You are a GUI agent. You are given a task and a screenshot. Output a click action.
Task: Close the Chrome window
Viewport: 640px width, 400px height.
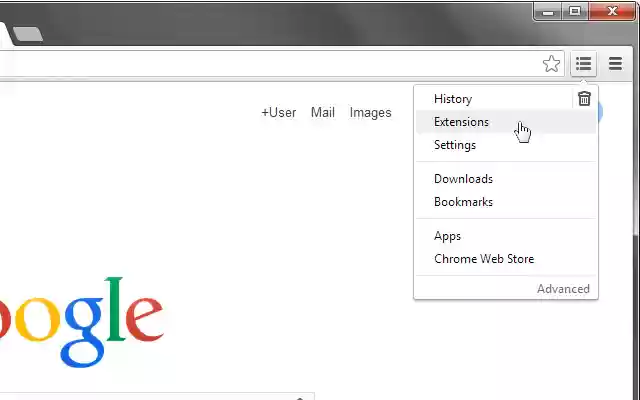click(x=611, y=11)
